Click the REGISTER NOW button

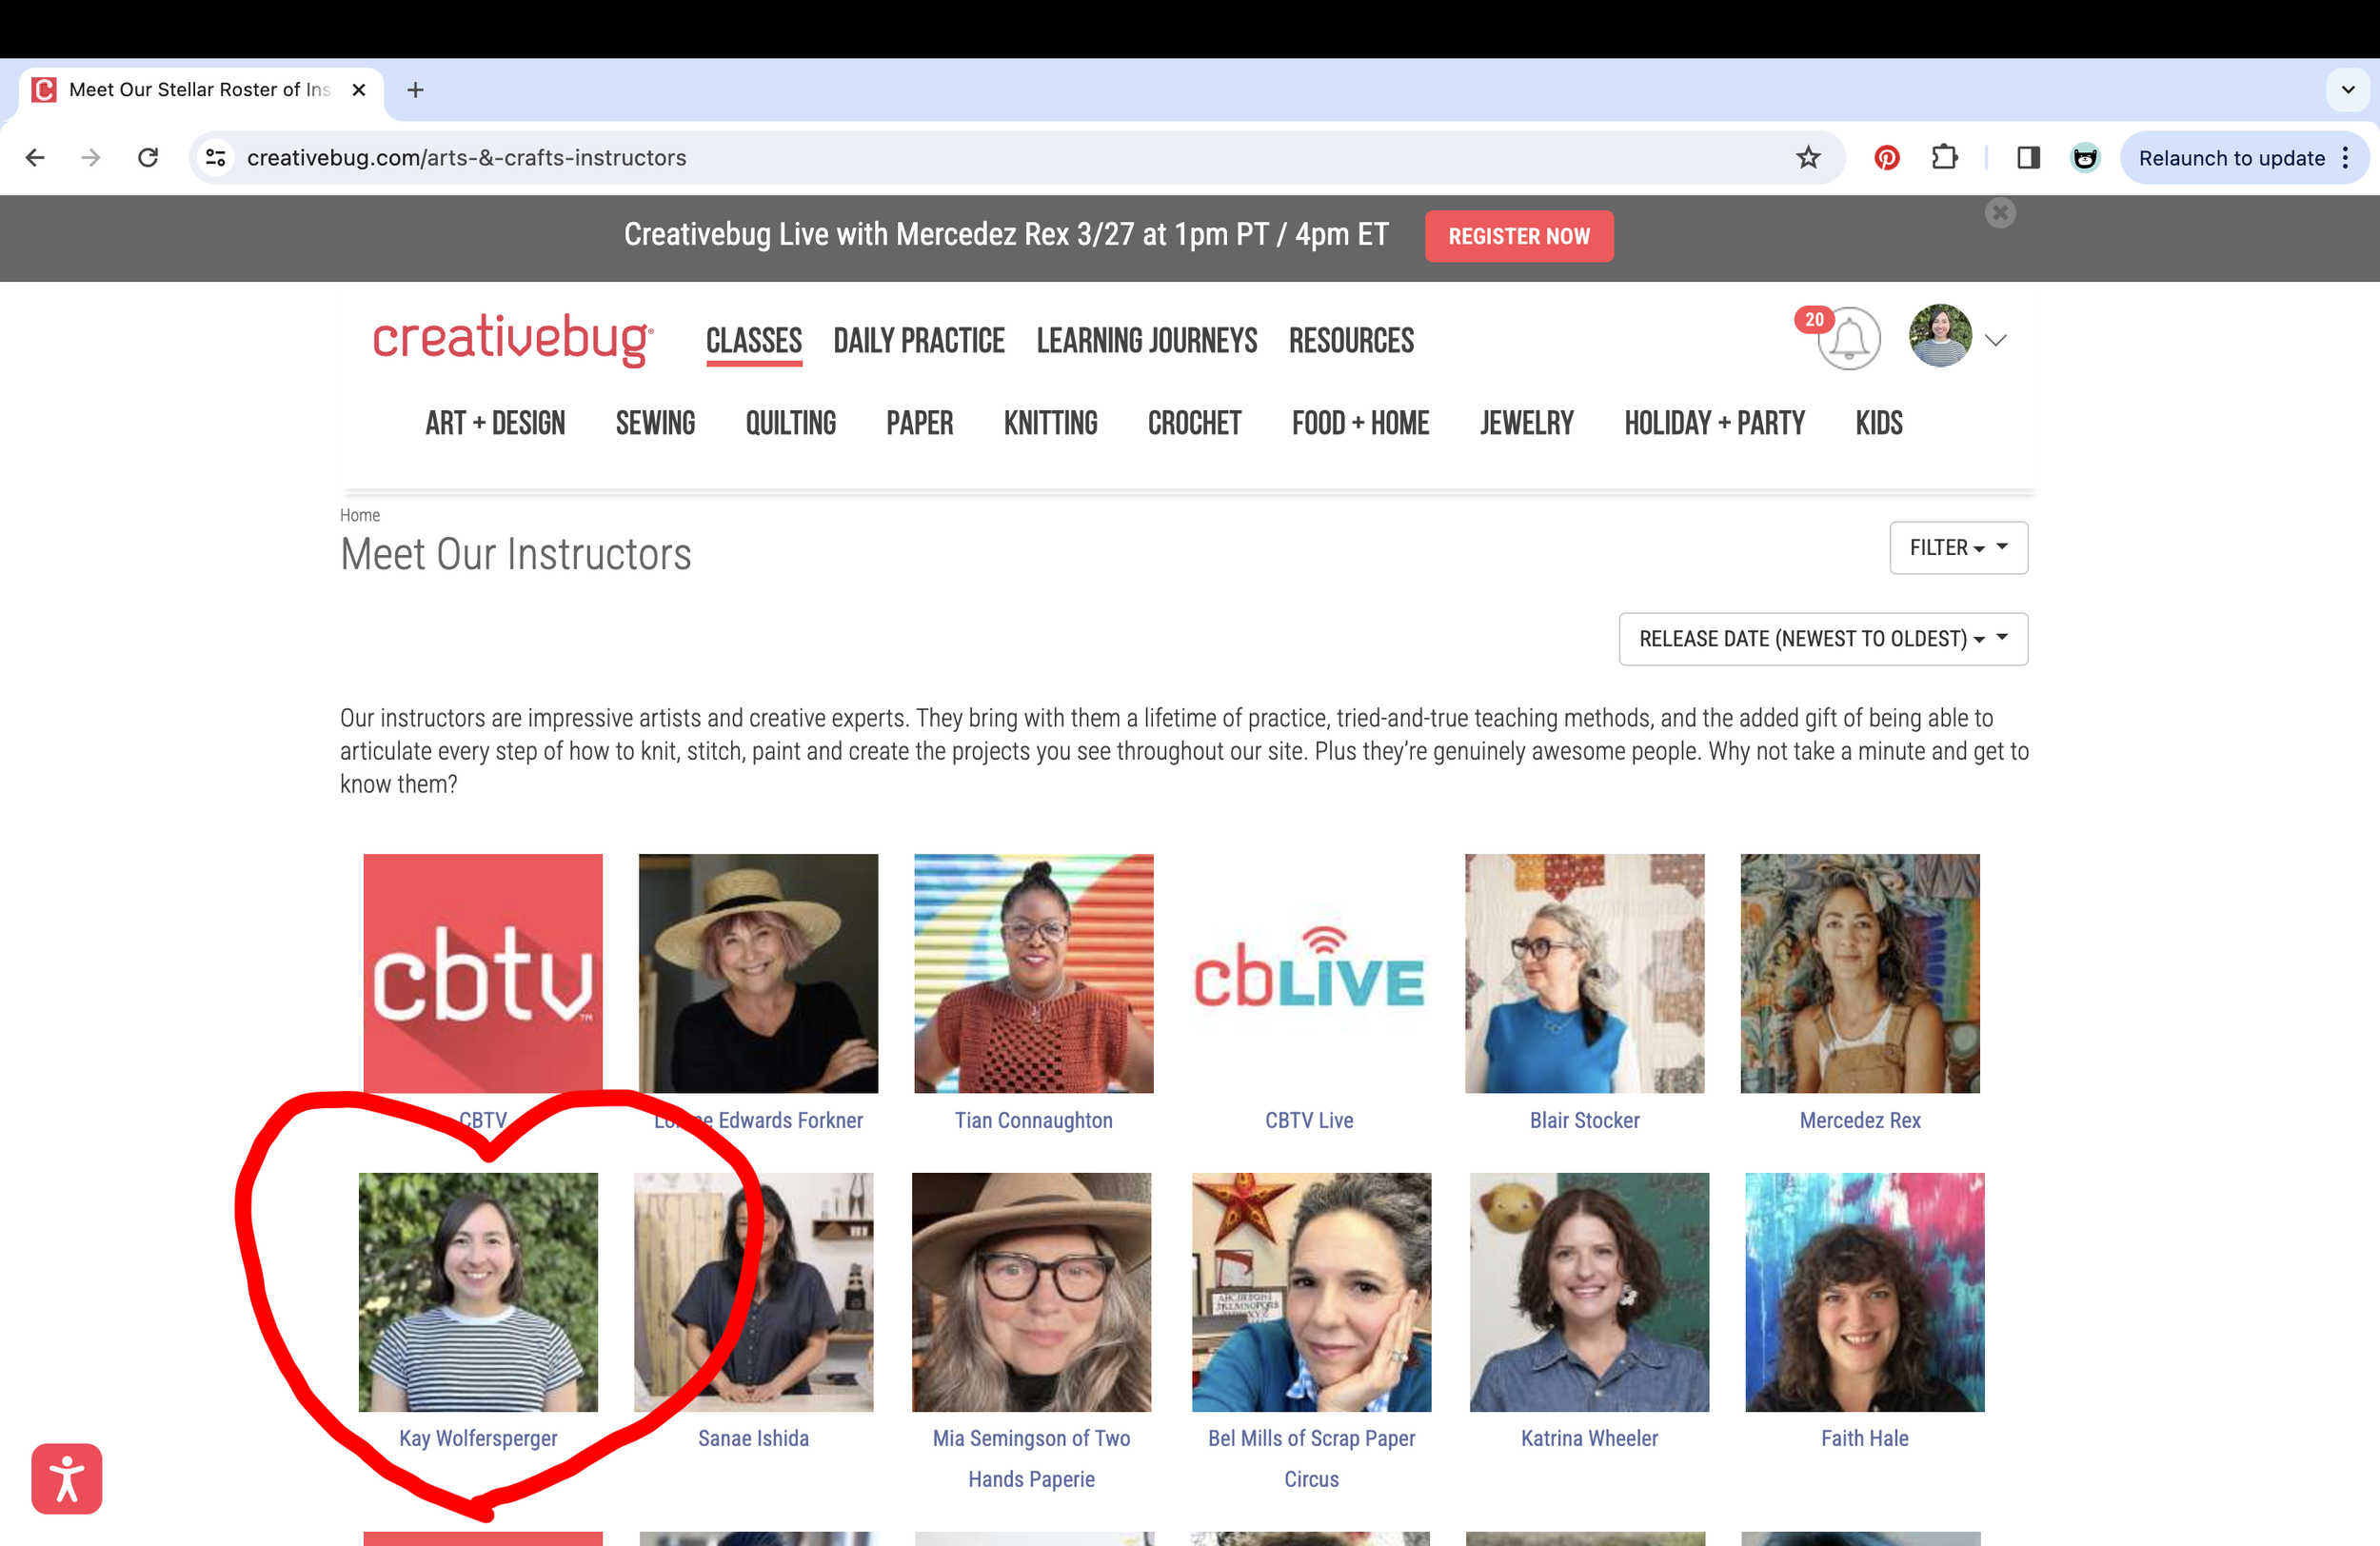pos(1518,236)
